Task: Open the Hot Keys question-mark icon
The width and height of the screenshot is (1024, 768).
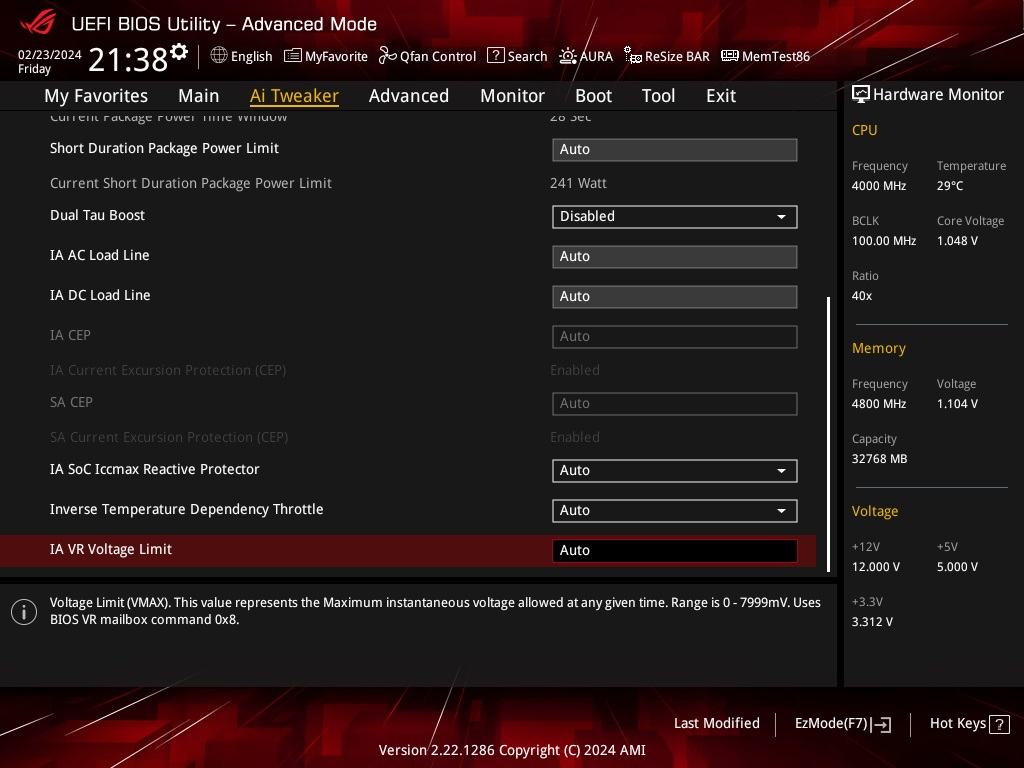Action: tap(999, 724)
